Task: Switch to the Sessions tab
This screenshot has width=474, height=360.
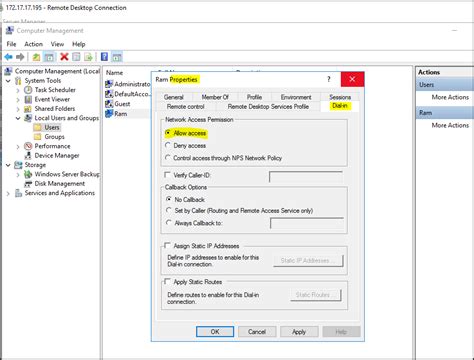Action: tap(340, 97)
